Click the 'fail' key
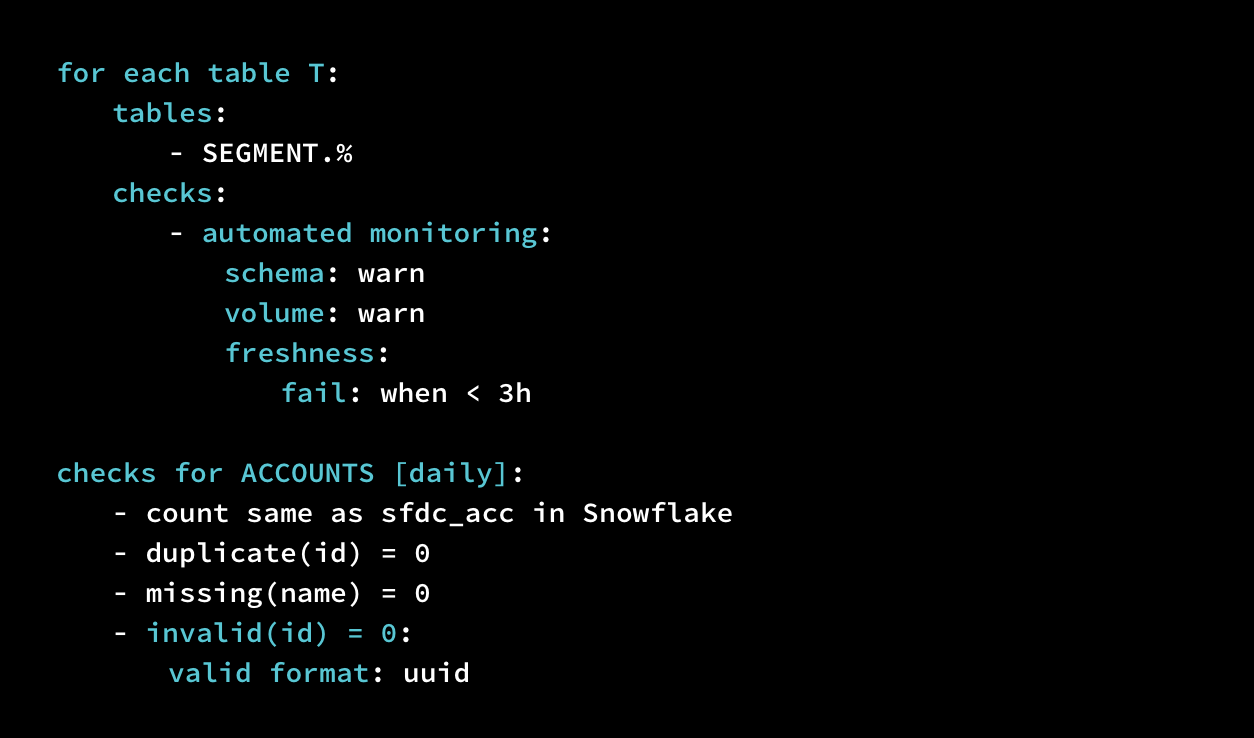The image size is (1254, 738). point(314,393)
